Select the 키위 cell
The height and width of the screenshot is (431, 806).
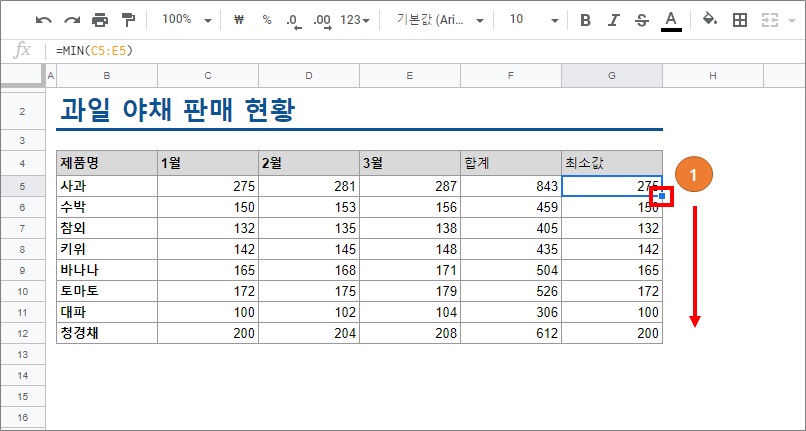[107, 249]
